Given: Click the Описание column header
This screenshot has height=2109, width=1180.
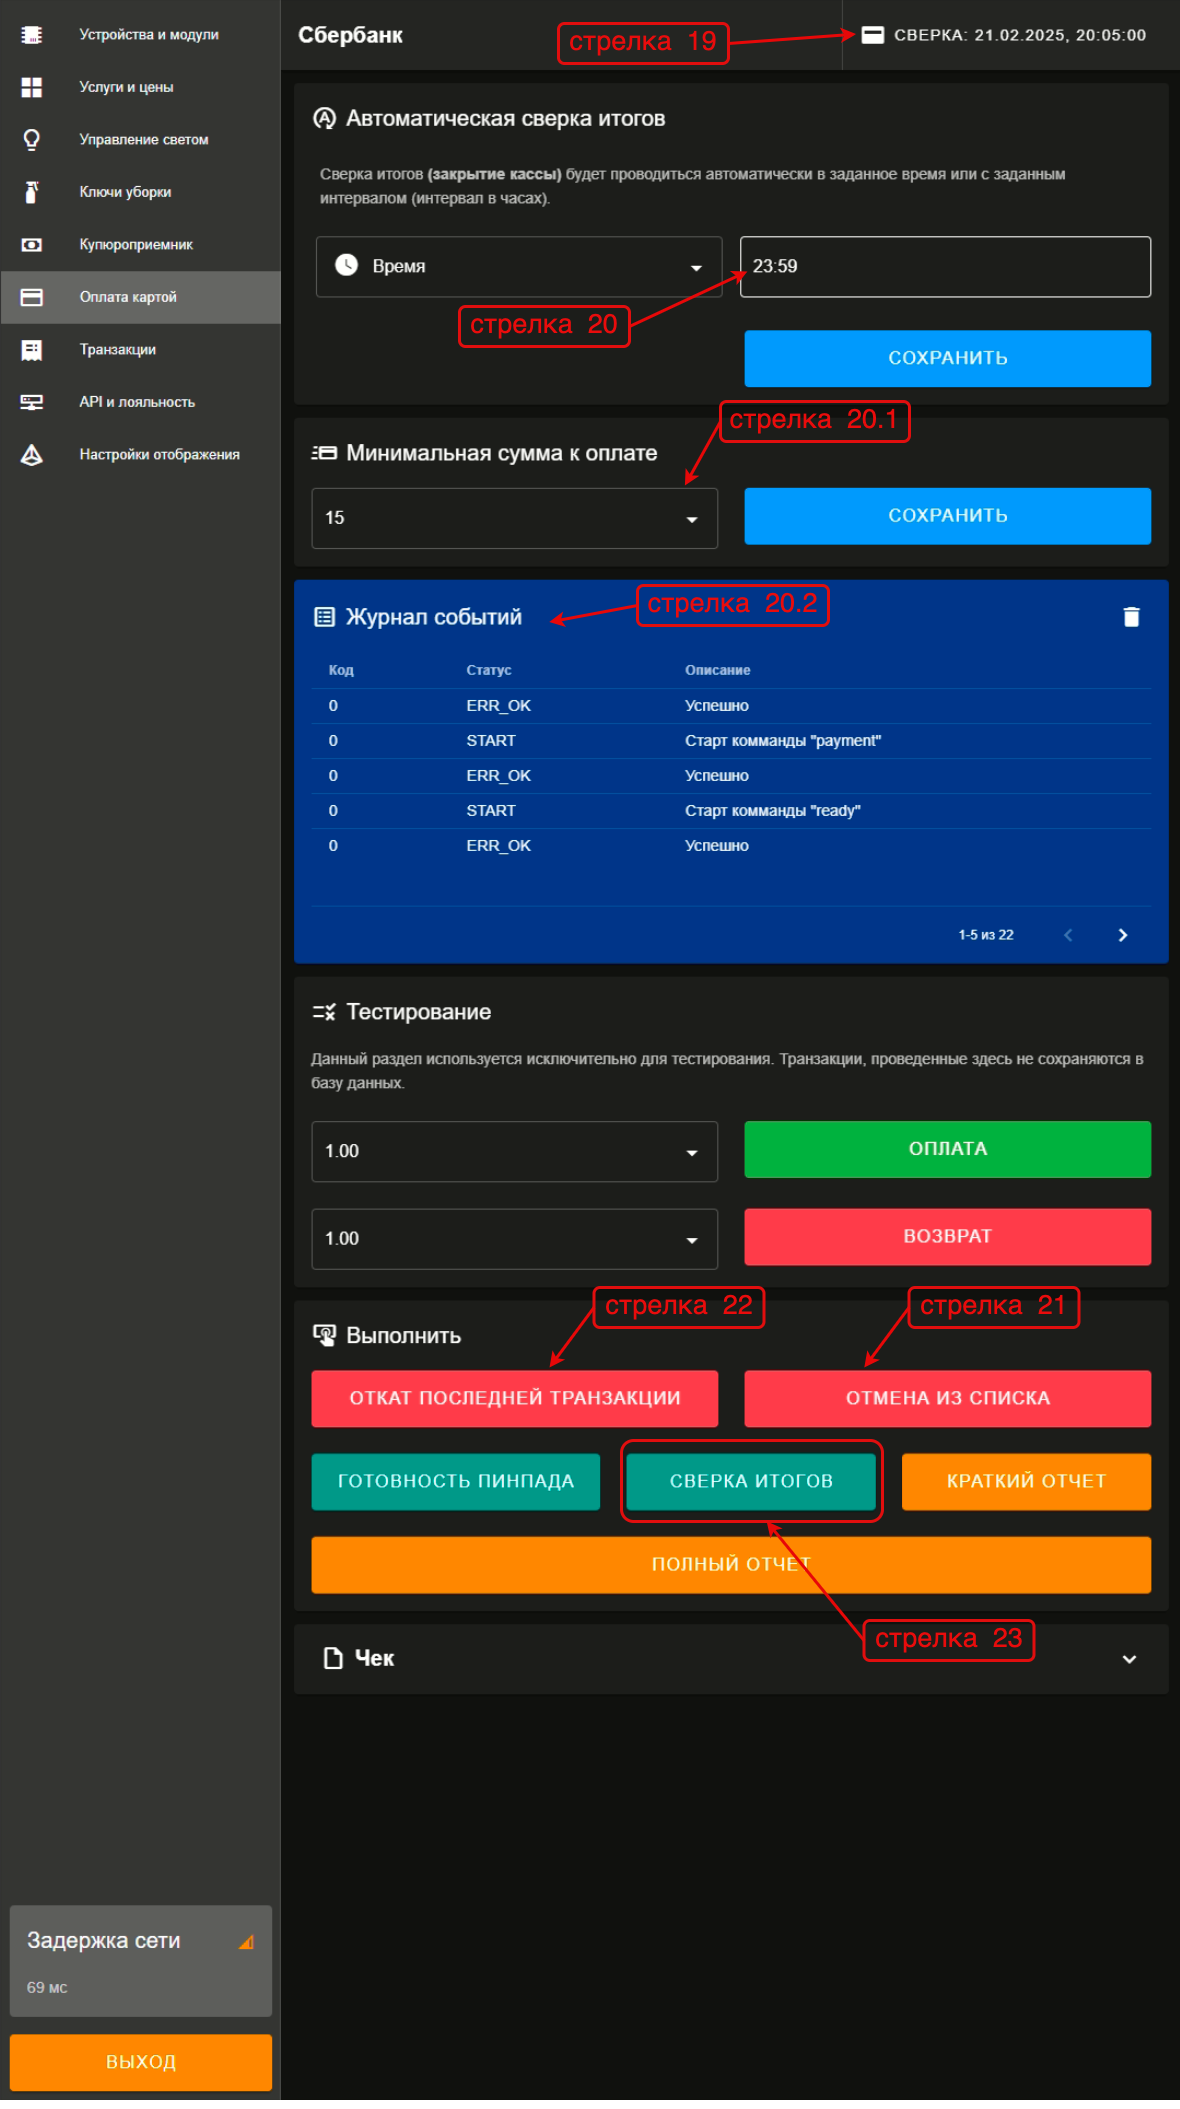Looking at the screenshot, I should coord(717,670).
